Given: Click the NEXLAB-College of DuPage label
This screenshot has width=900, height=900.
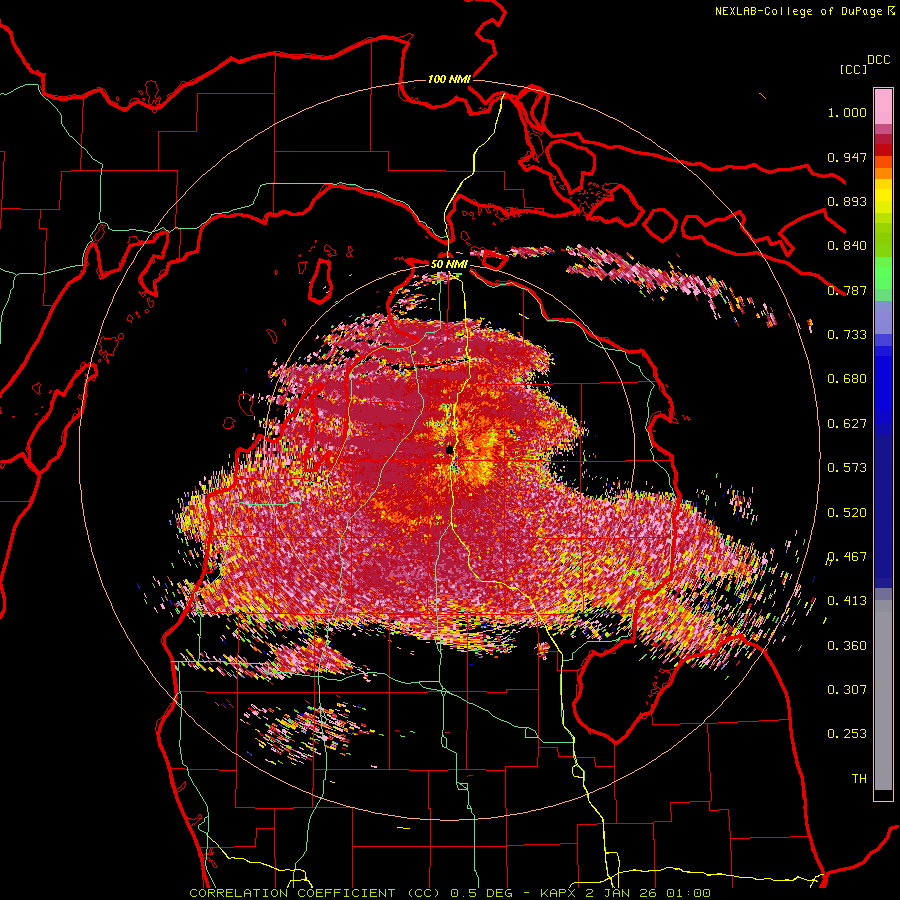Looking at the screenshot, I should 798,11.
